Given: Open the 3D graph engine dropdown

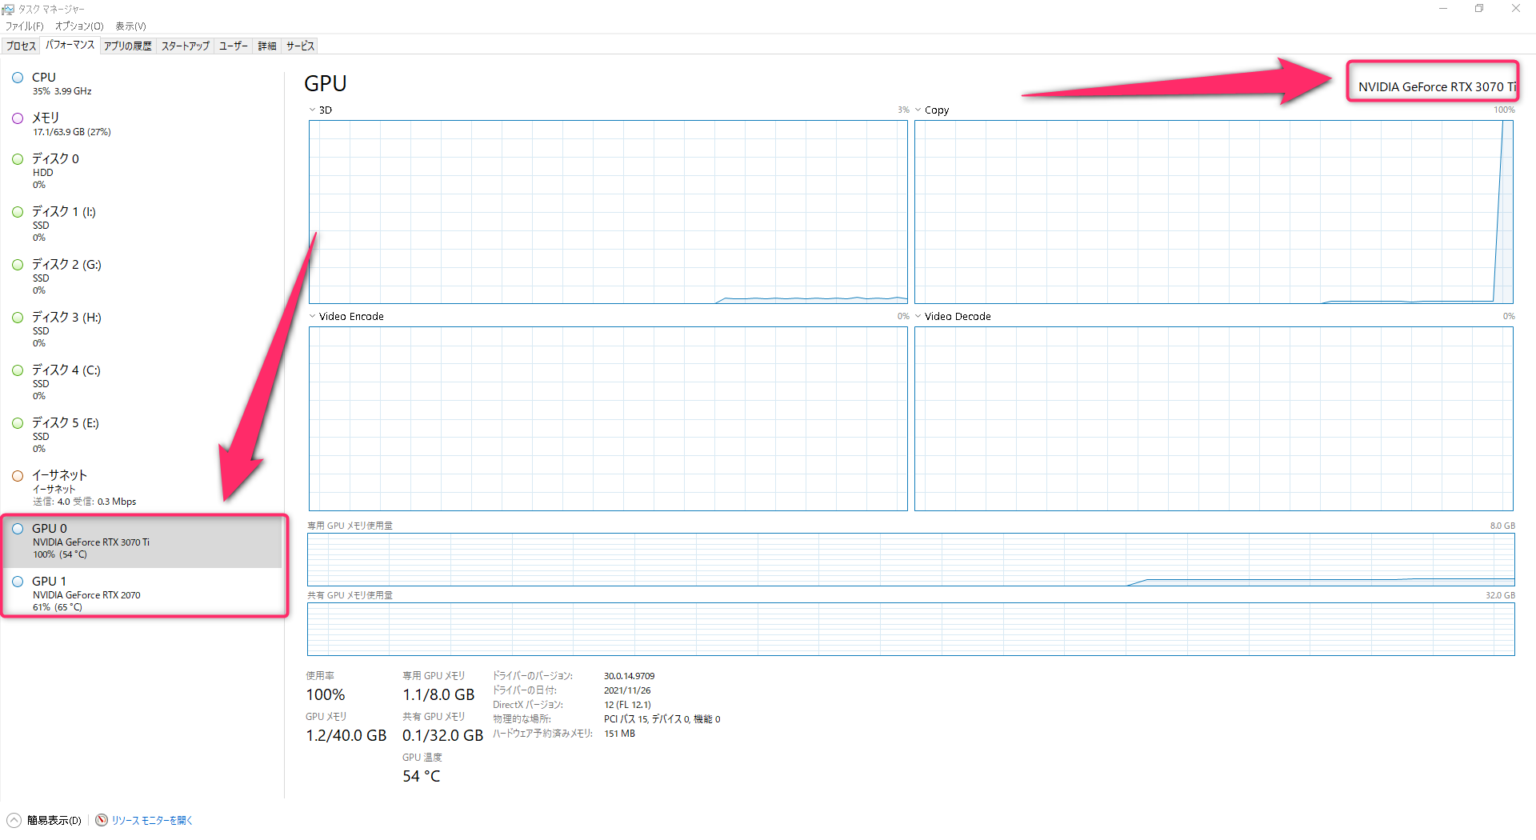Looking at the screenshot, I should 311,110.
